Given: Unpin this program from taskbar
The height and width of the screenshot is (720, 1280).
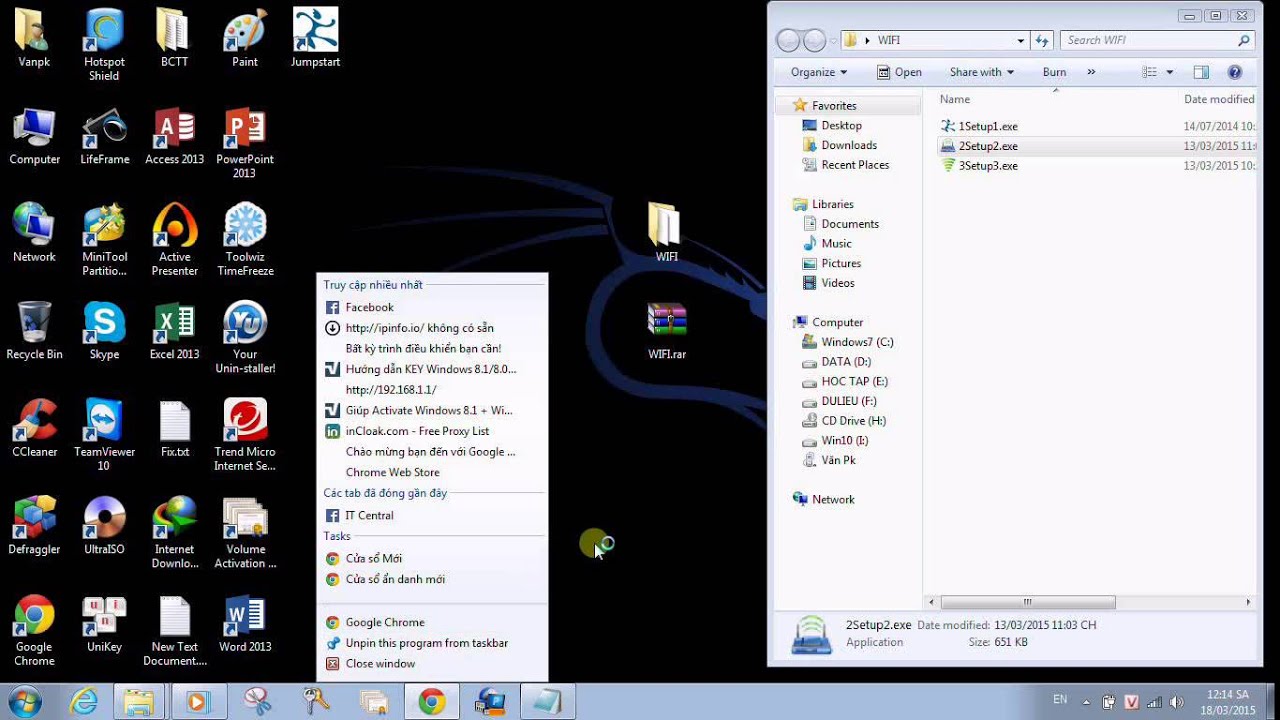Looking at the screenshot, I should (432, 643).
